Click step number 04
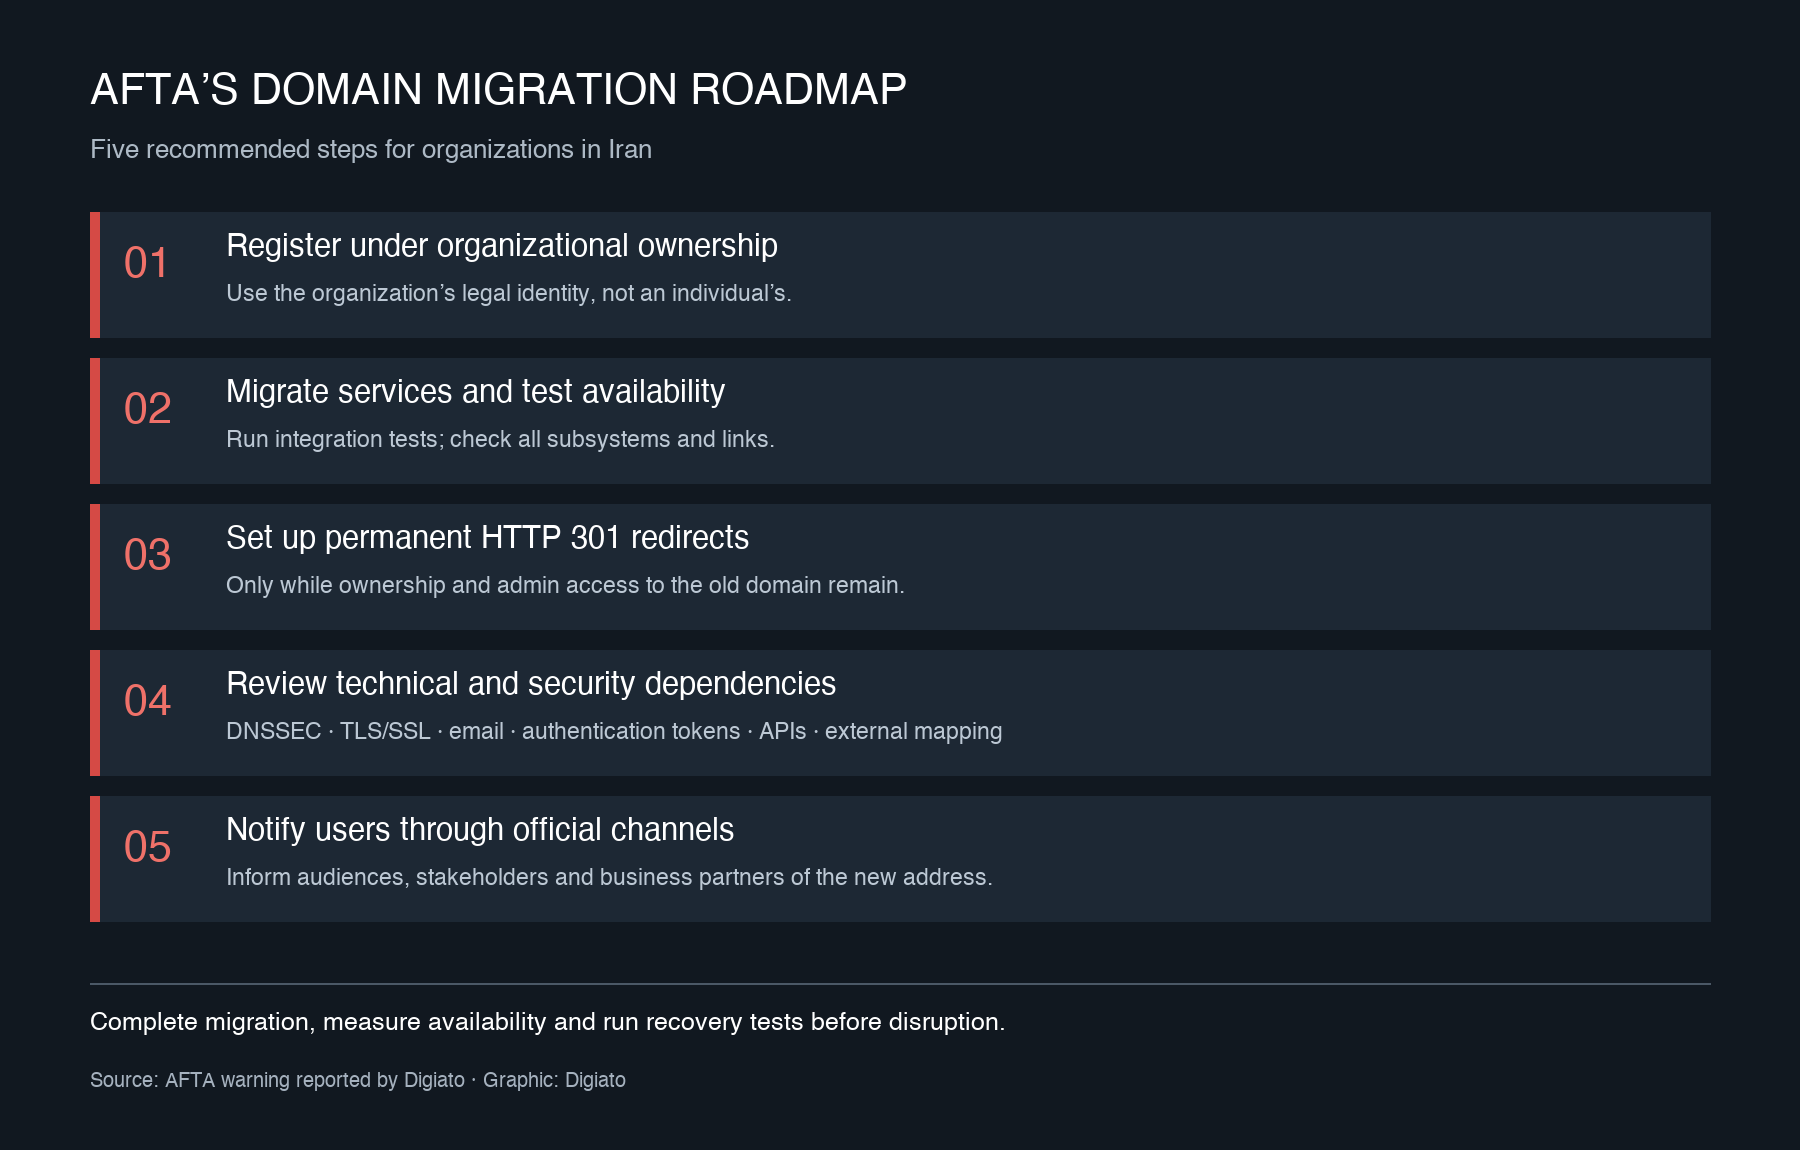Image resolution: width=1800 pixels, height=1150 pixels. [147, 701]
